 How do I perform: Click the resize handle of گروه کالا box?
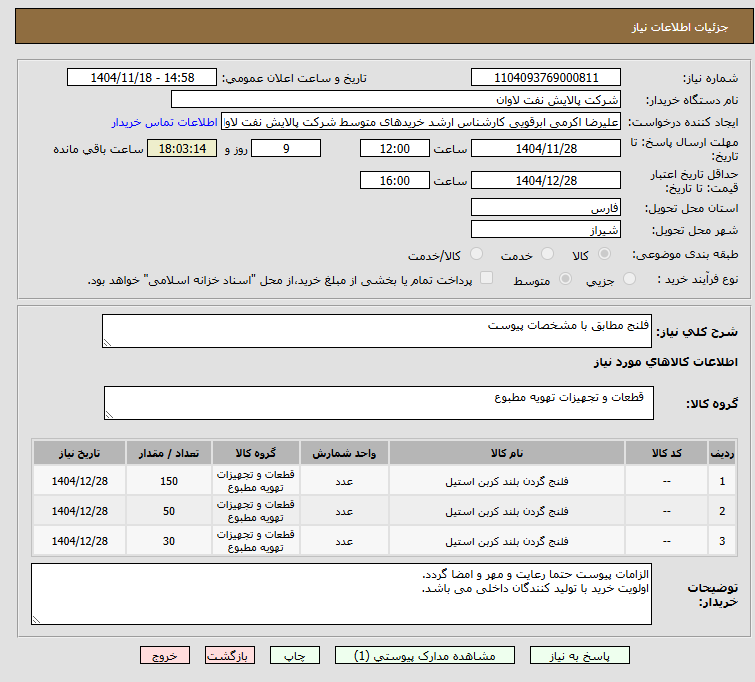pos(109,415)
